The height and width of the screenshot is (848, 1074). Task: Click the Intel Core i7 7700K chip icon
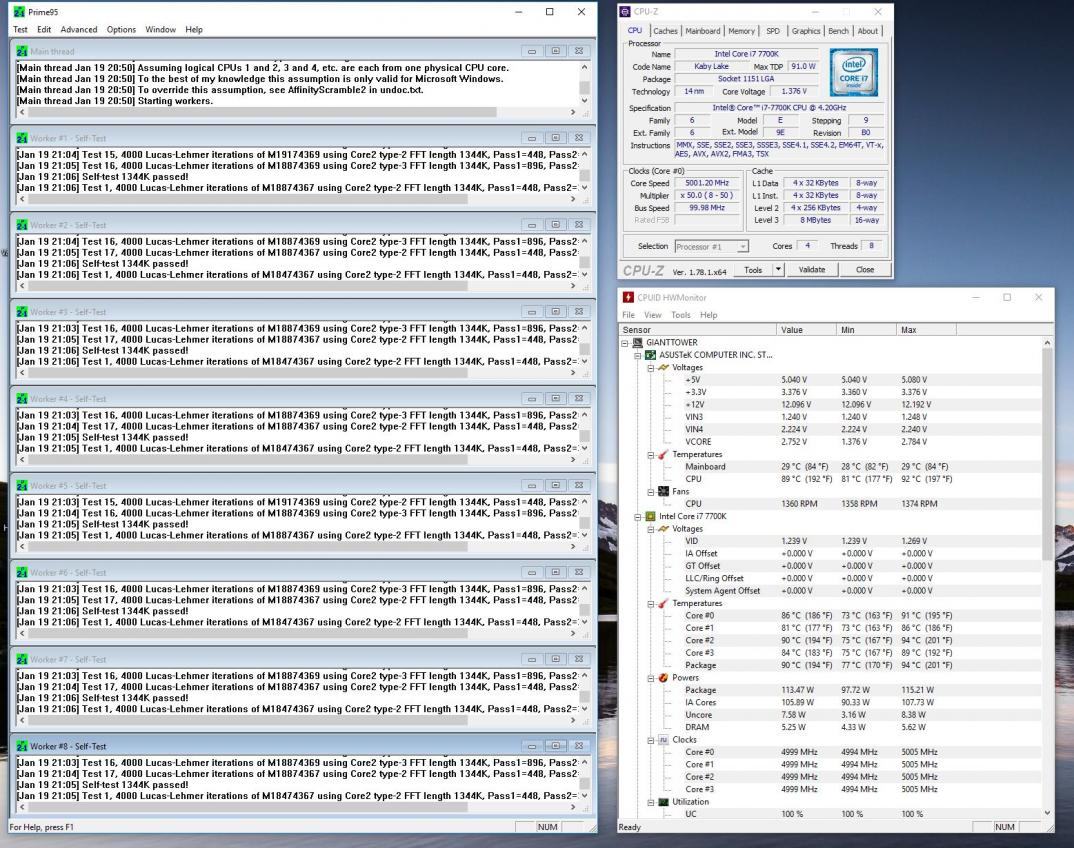650,516
